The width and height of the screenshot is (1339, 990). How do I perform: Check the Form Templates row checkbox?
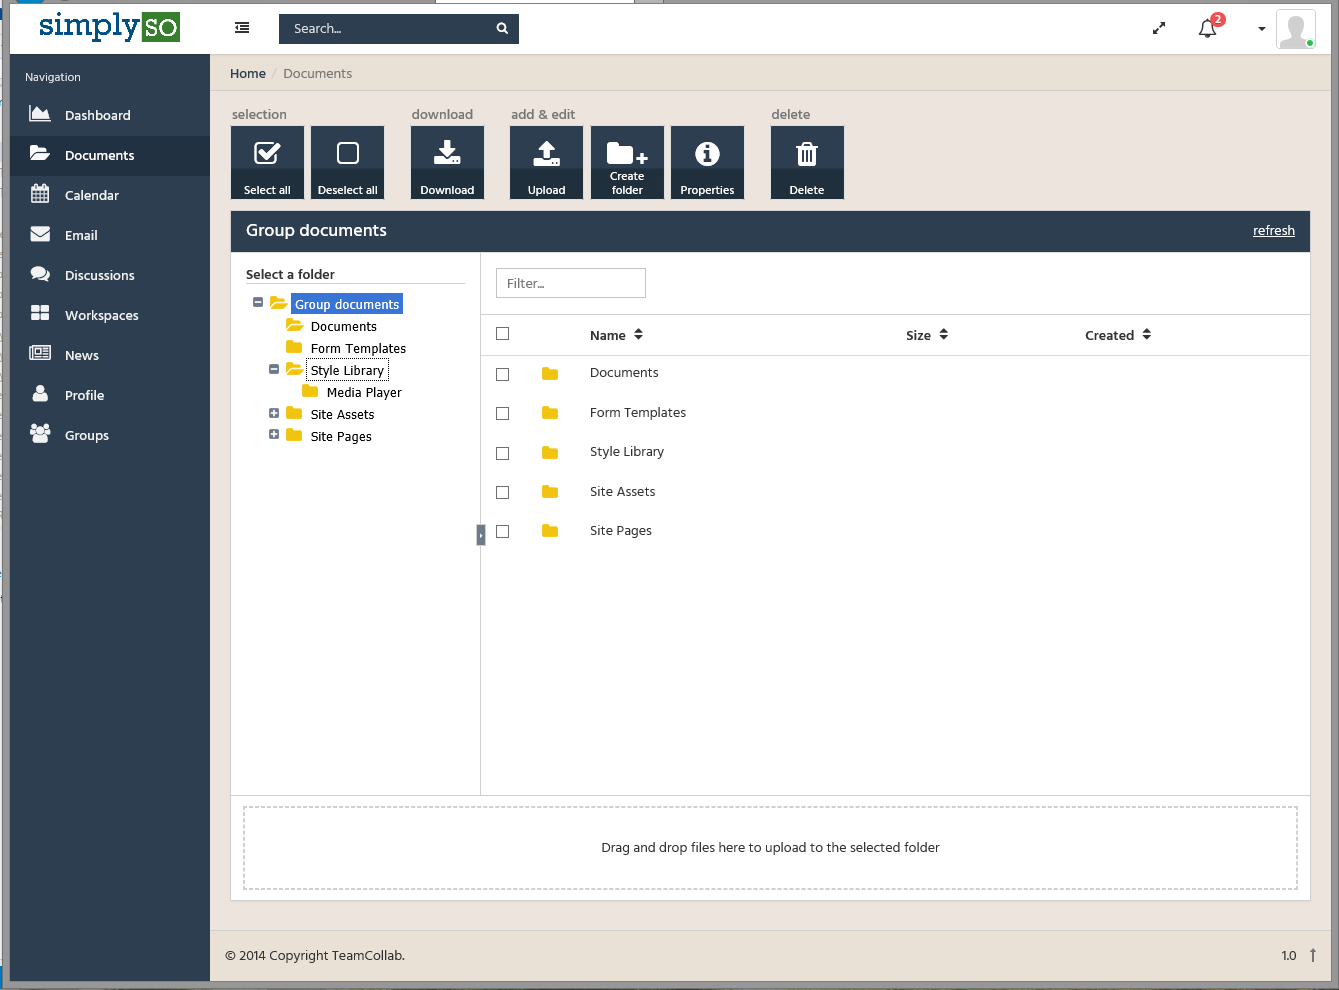tap(503, 413)
